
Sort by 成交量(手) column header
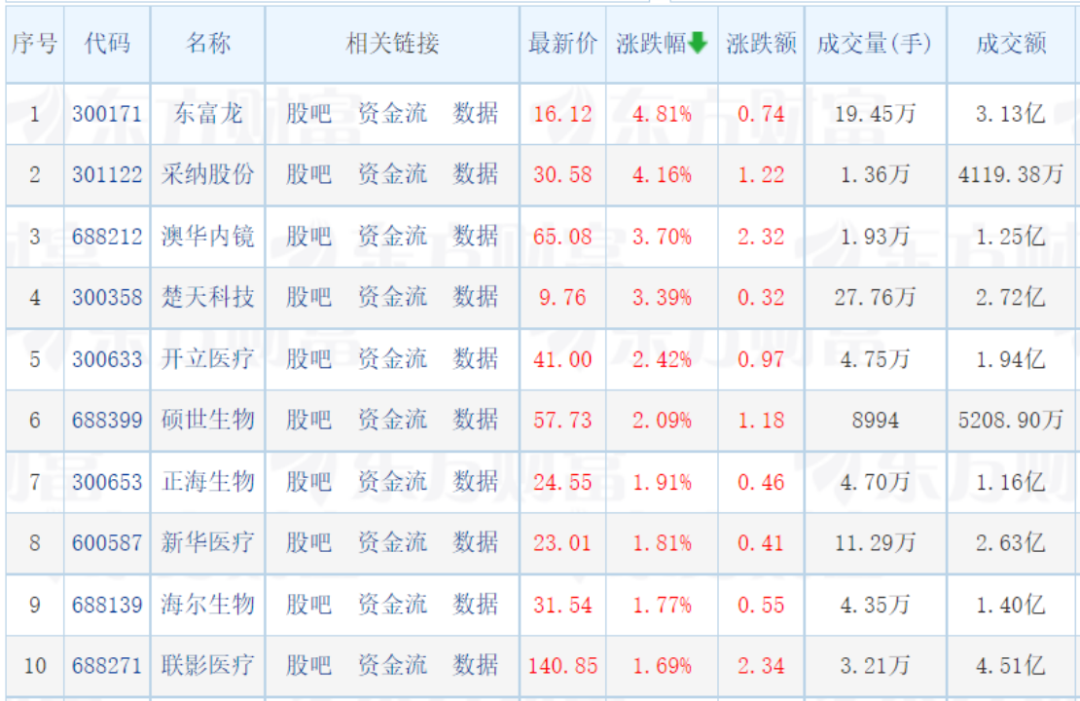click(874, 43)
